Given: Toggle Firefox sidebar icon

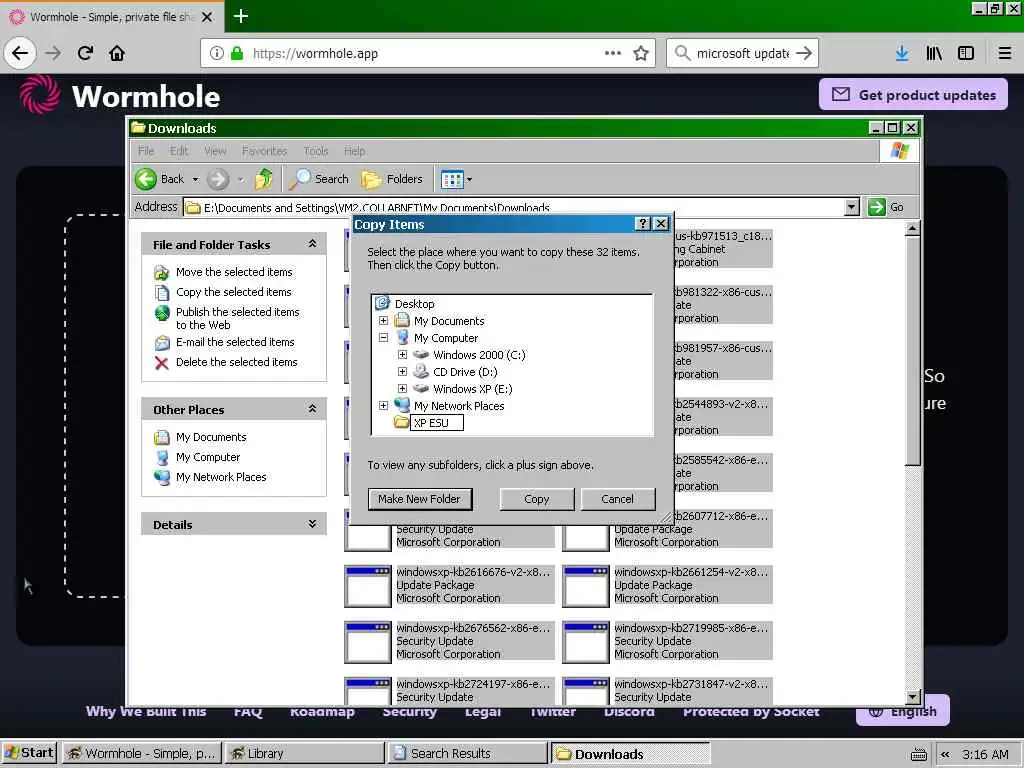Looking at the screenshot, I should [966, 53].
